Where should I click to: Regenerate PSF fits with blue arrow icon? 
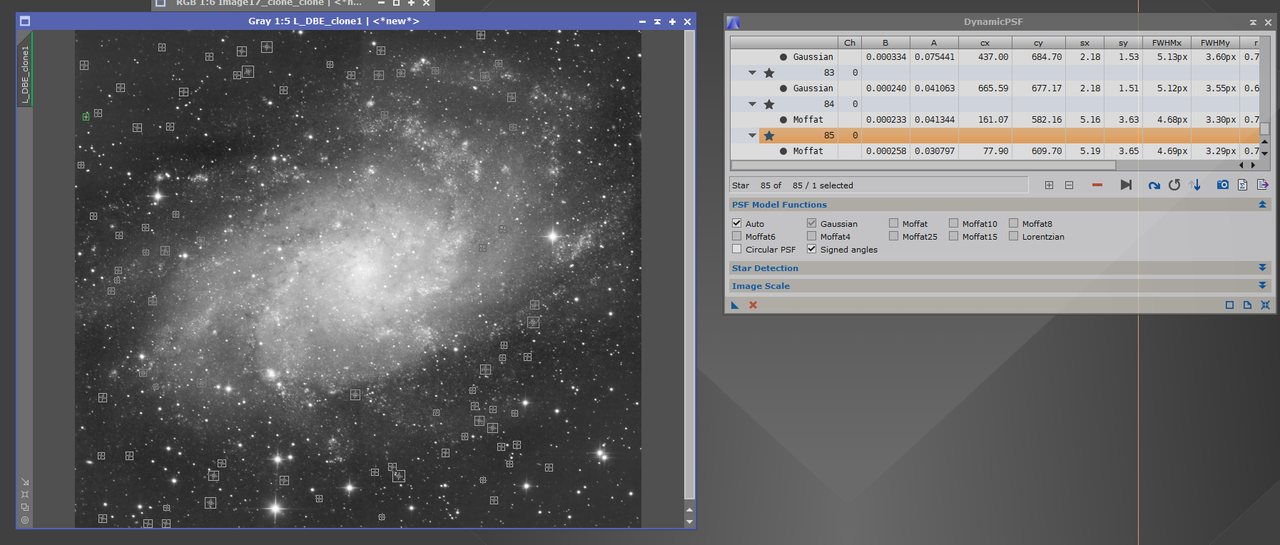click(1154, 185)
